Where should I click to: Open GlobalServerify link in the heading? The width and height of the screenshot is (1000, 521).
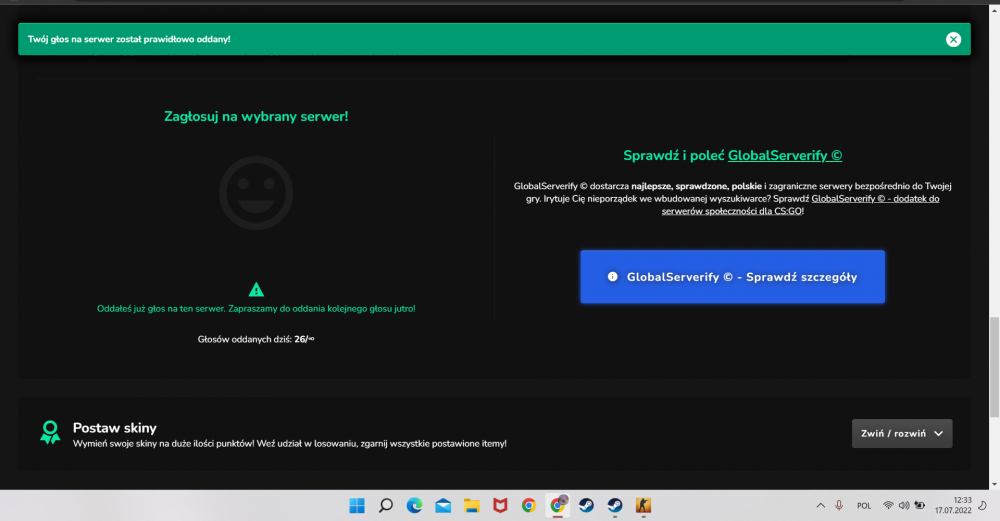click(784, 156)
